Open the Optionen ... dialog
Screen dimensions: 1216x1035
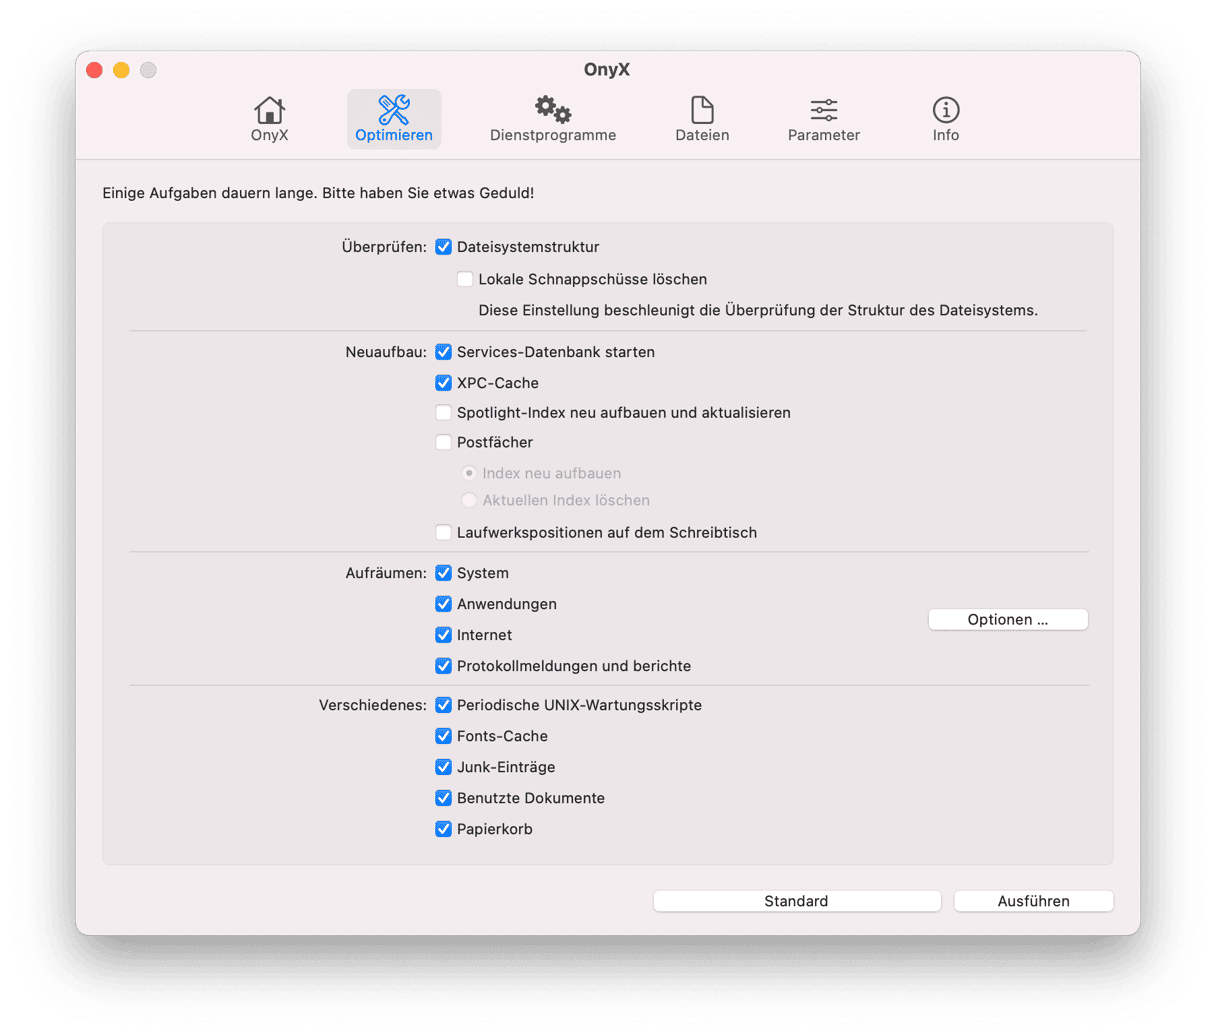point(1008,620)
